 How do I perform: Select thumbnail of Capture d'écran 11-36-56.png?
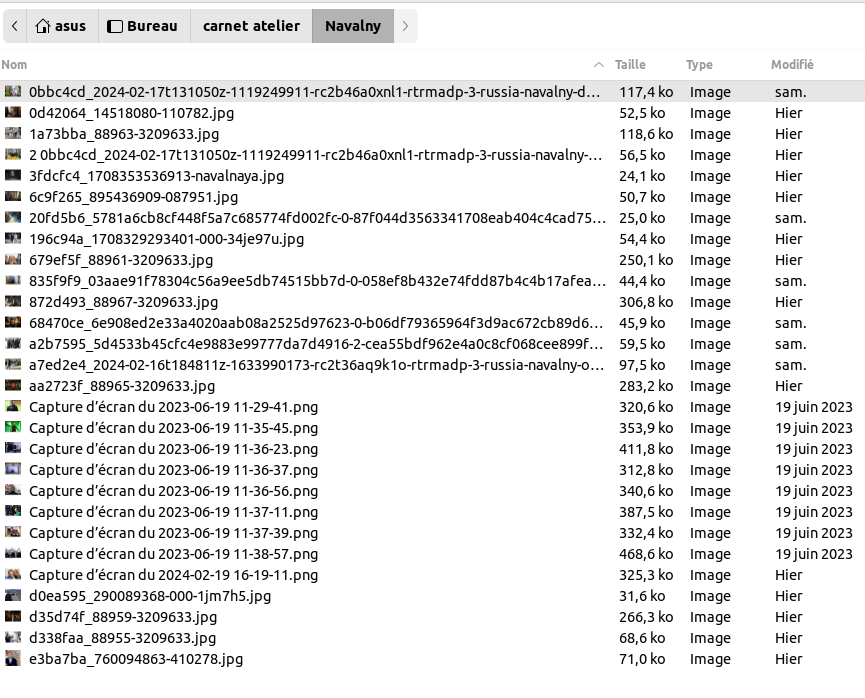pyautogui.click(x=13, y=490)
